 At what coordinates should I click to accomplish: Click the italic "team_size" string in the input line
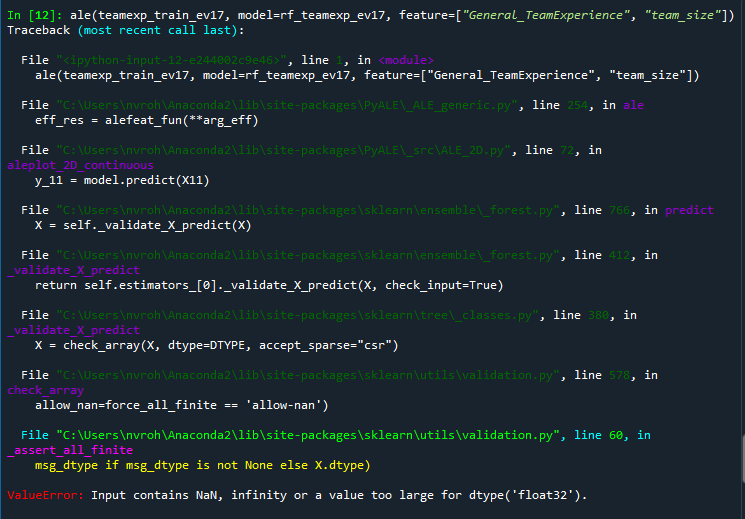coord(682,15)
